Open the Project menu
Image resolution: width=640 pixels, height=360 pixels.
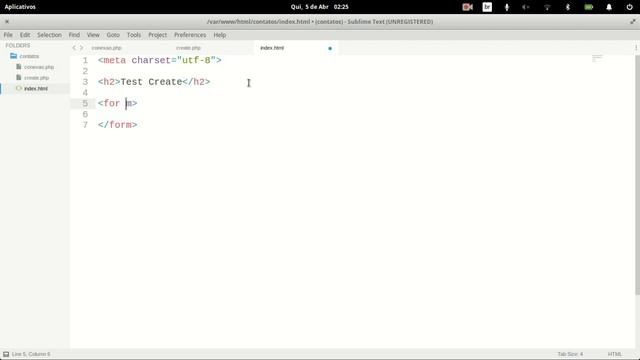coord(158,35)
